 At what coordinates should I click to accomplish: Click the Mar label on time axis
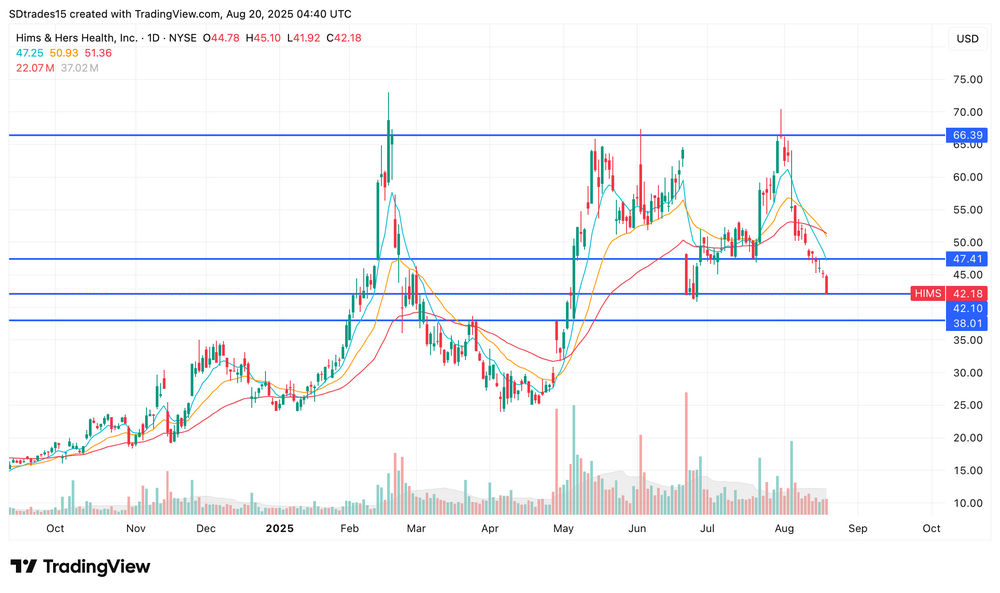click(x=416, y=528)
